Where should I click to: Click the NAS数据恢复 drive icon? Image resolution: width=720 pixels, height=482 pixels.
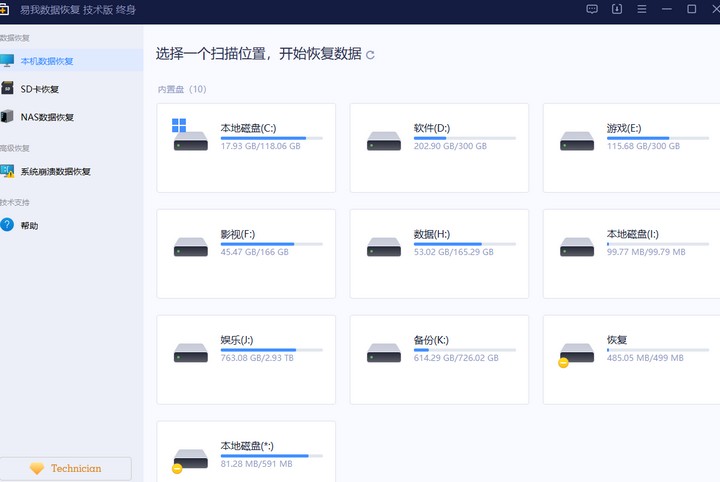click(8, 117)
